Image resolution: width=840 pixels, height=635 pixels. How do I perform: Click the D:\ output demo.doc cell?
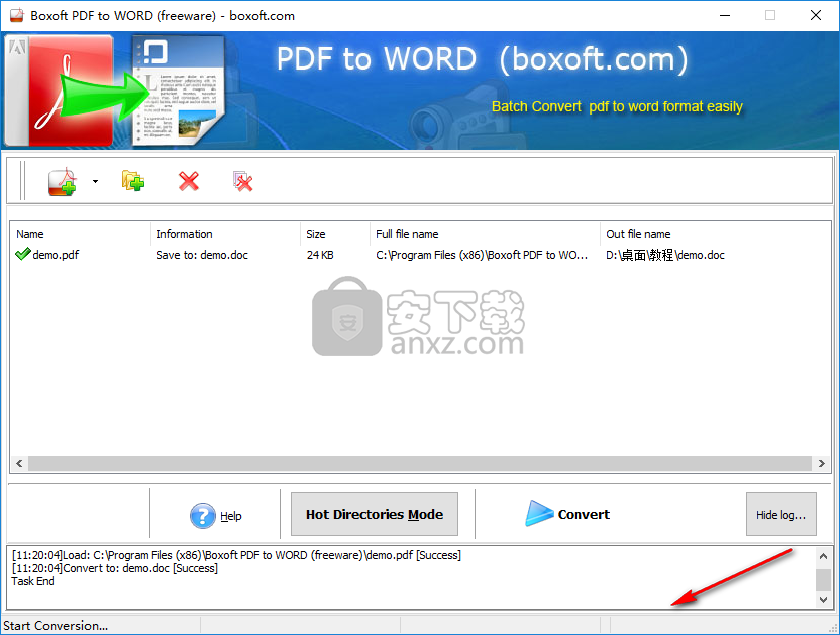[665, 255]
